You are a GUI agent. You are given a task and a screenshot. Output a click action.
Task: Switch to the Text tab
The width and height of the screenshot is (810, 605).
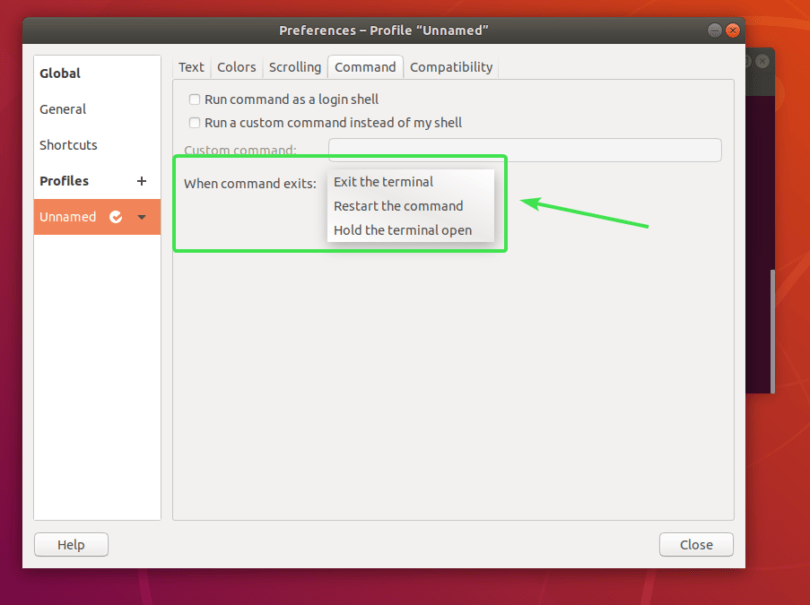click(x=191, y=67)
